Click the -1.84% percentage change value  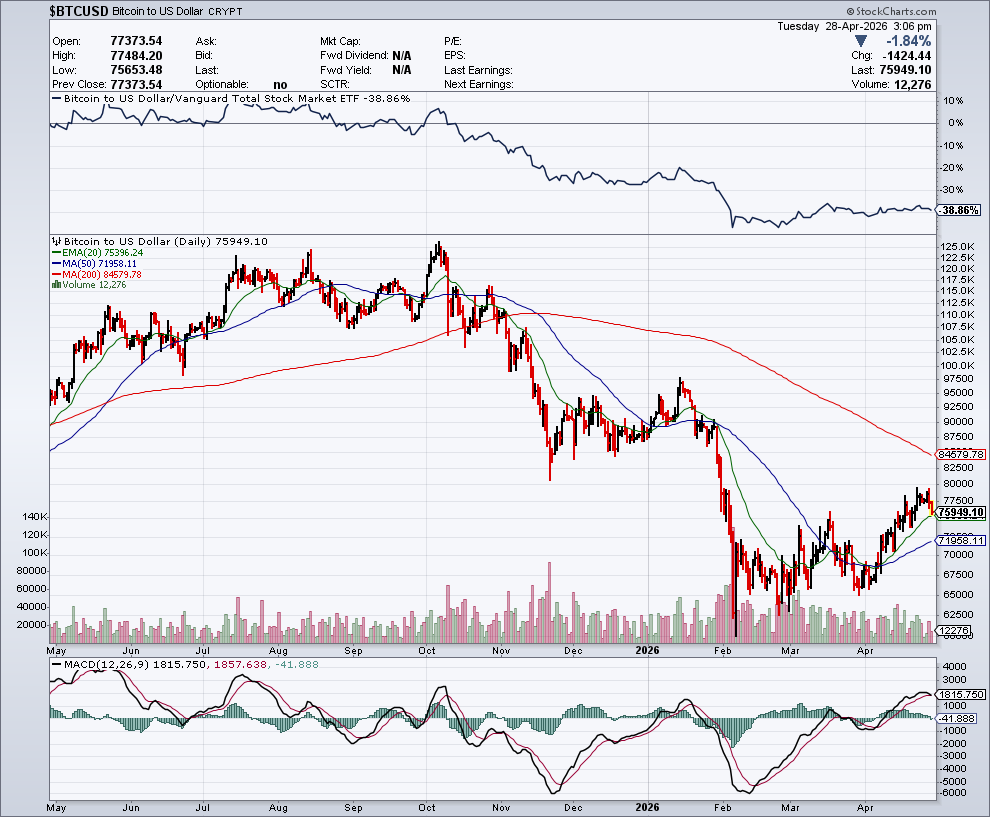coord(908,41)
